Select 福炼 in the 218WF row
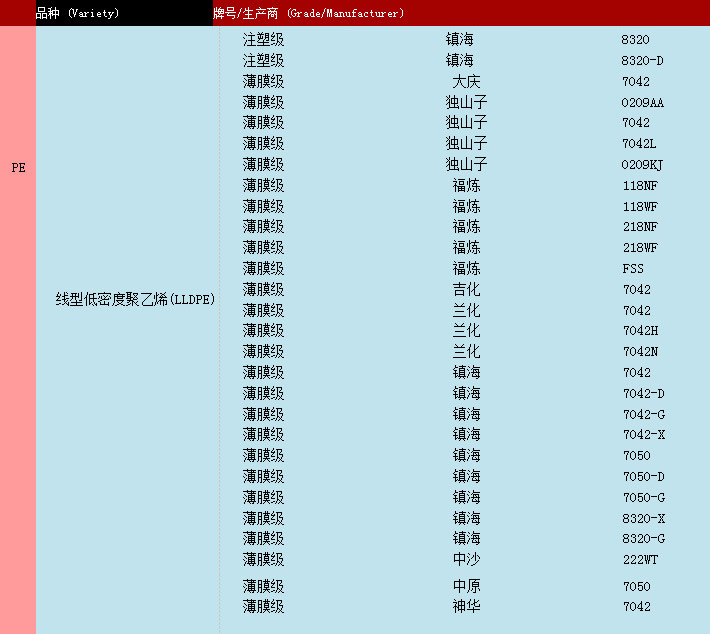710x634 pixels. point(466,248)
